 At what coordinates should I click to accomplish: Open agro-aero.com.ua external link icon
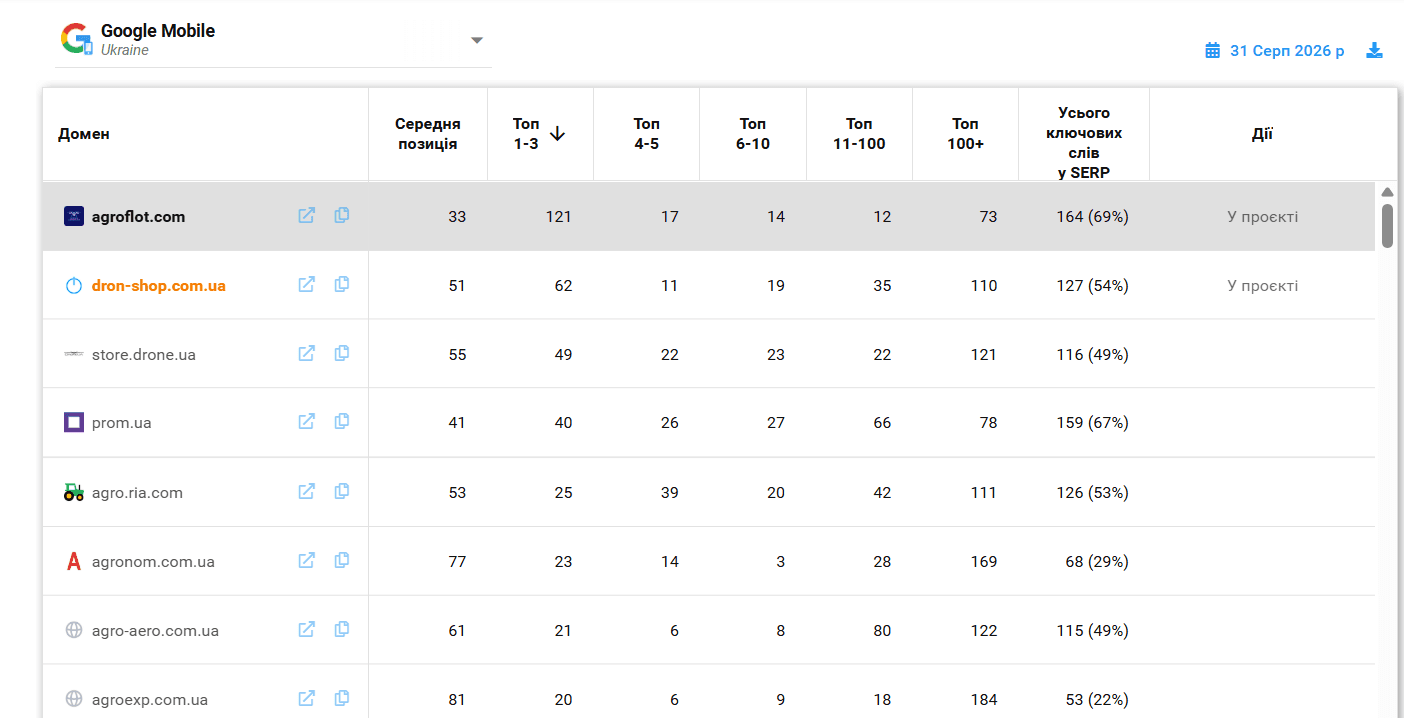307,629
